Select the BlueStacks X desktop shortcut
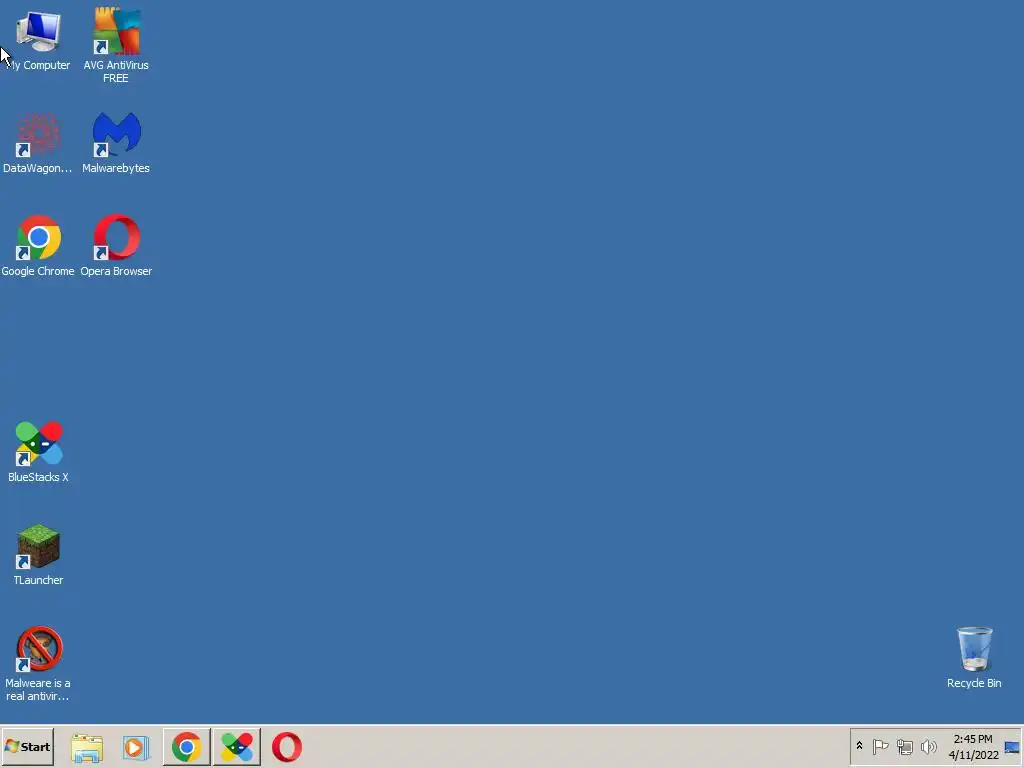The image size is (1024, 768). [38, 452]
